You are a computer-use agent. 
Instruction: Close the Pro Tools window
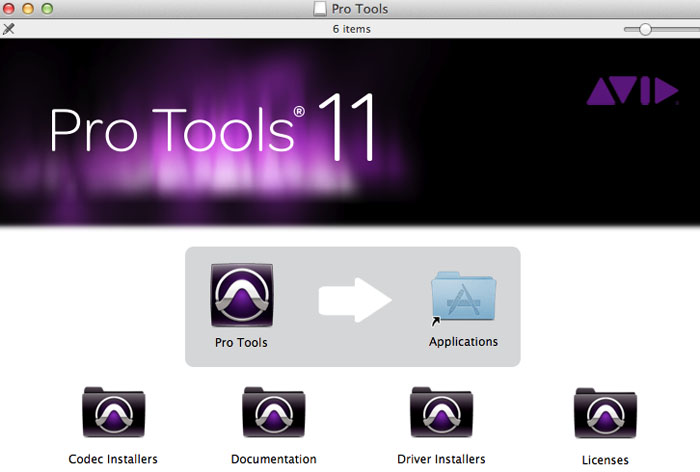coord(8,8)
